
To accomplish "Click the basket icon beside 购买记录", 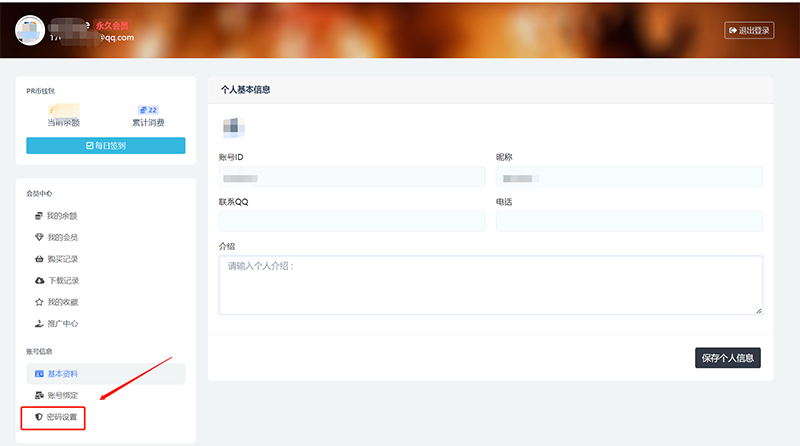I will (39, 259).
